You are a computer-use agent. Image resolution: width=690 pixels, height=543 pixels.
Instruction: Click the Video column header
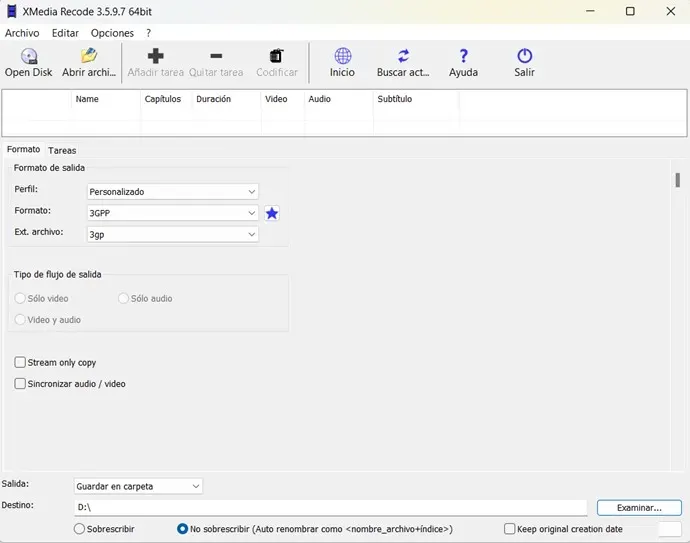pos(283,99)
